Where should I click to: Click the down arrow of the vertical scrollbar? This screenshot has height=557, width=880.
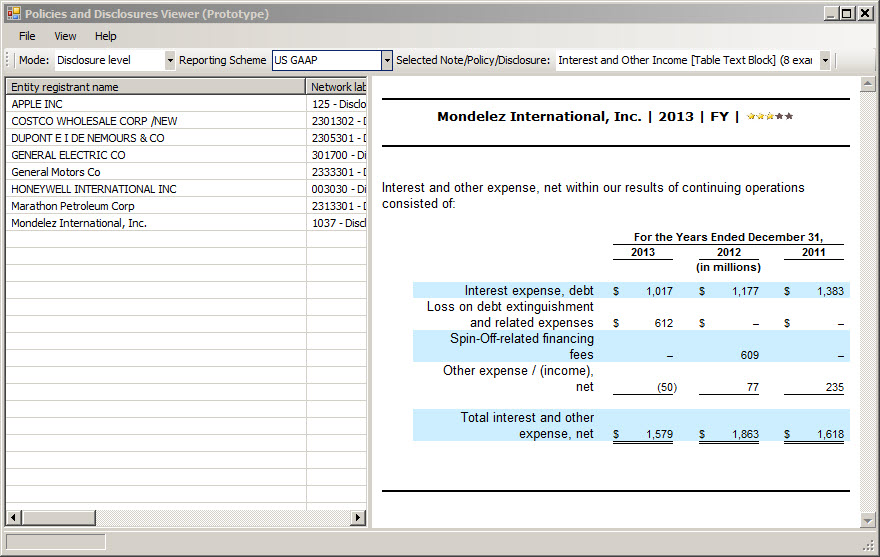pyautogui.click(x=868, y=521)
